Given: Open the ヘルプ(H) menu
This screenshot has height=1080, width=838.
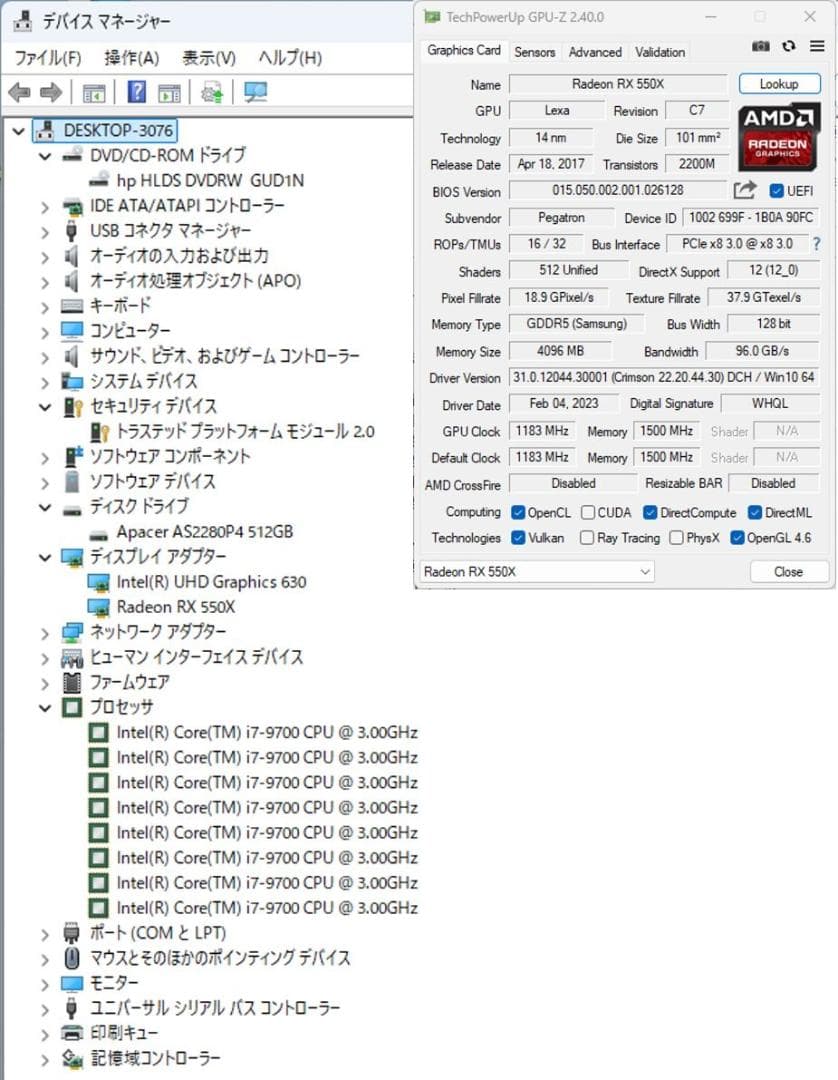Looking at the screenshot, I should (x=290, y=58).
